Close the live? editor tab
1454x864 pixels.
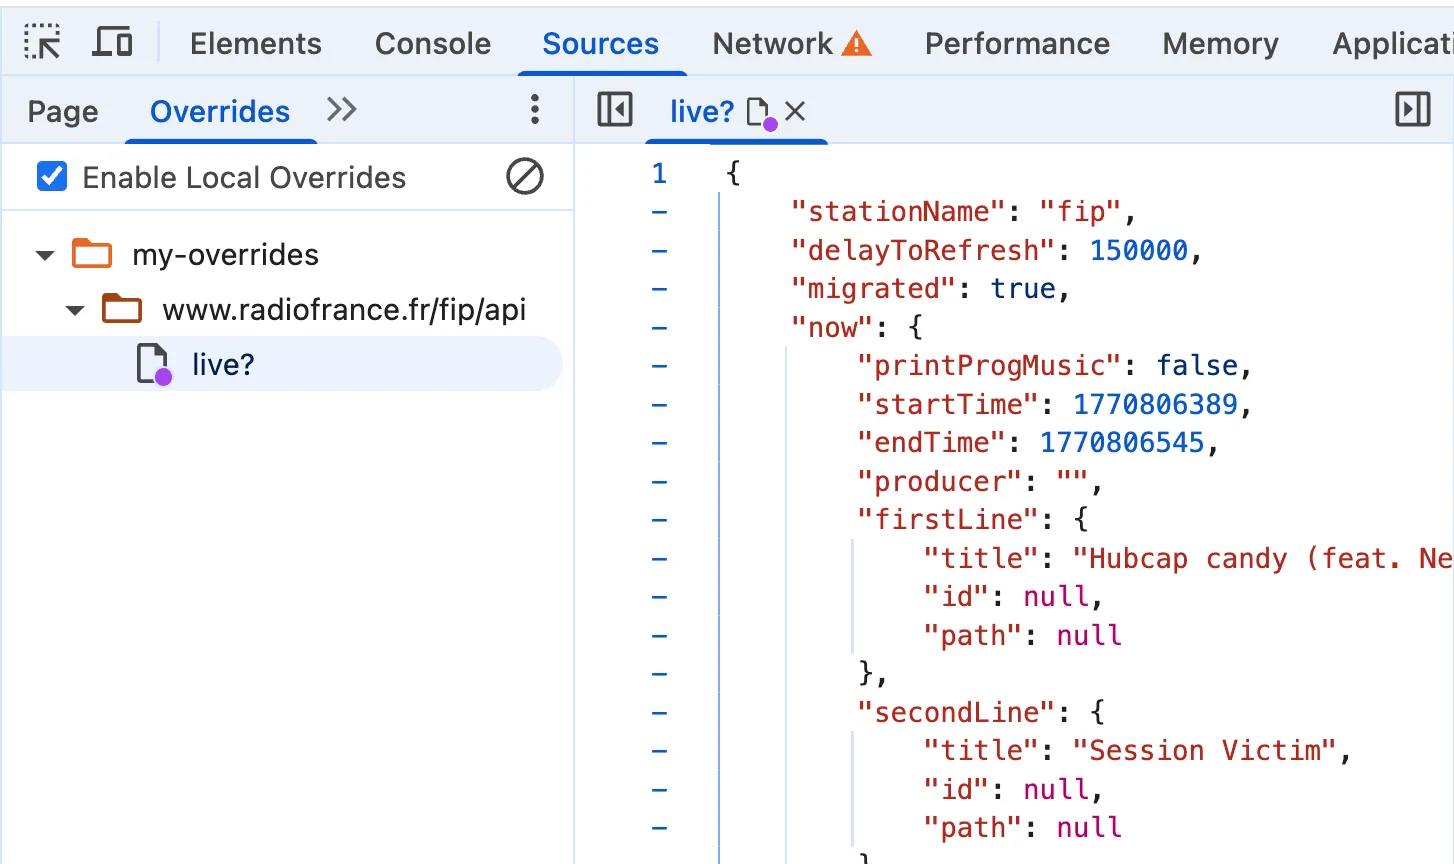[795, 111]
